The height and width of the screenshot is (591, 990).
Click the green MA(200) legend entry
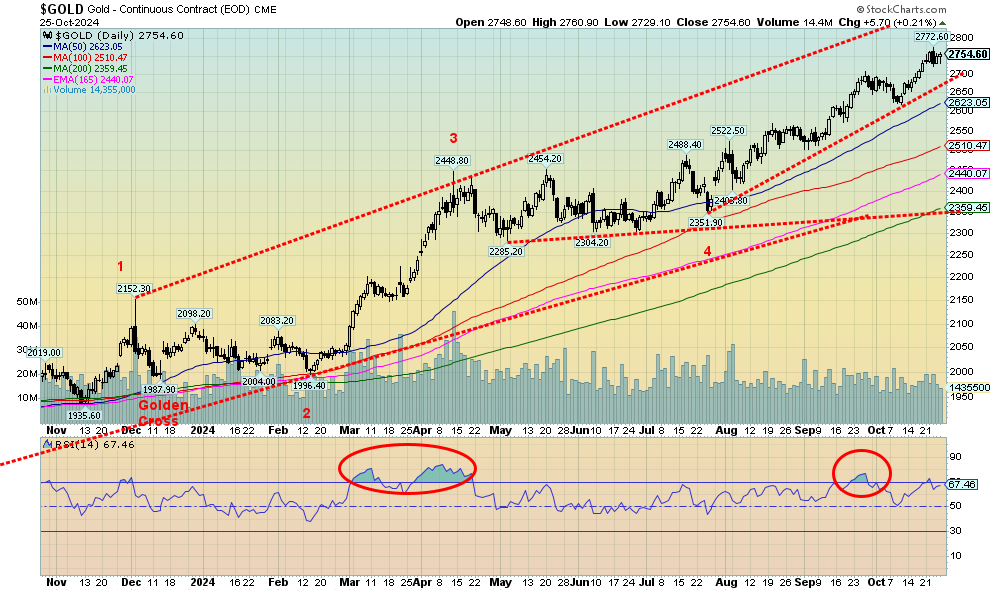click(87, 68)
